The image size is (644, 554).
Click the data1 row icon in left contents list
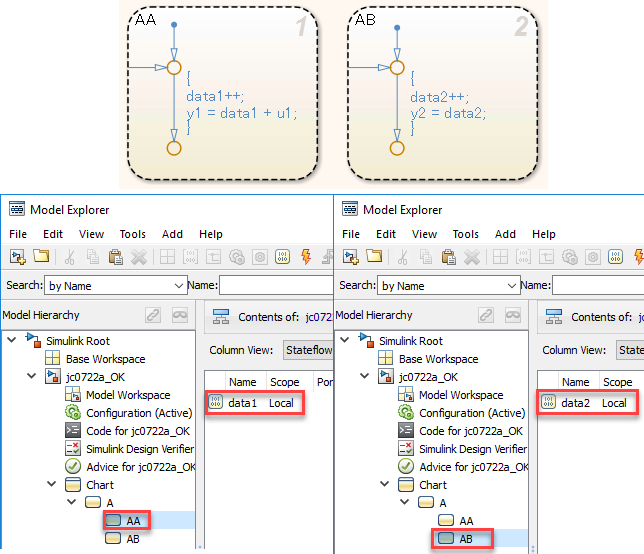[x=216, y=402]
